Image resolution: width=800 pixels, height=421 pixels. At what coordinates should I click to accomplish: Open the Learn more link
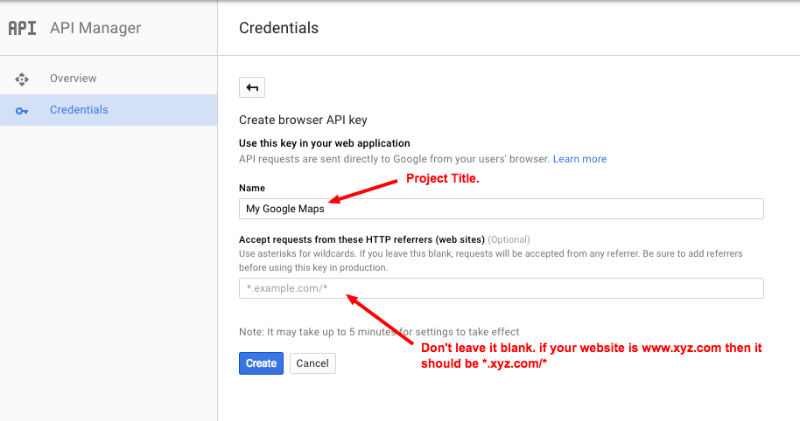(580, 159)
